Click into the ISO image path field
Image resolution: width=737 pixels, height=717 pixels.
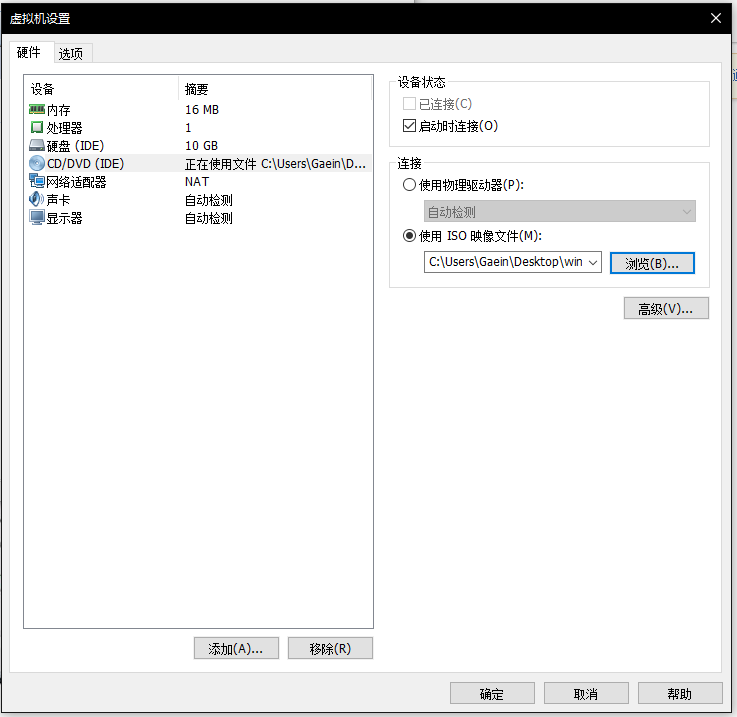coord(505,262)
